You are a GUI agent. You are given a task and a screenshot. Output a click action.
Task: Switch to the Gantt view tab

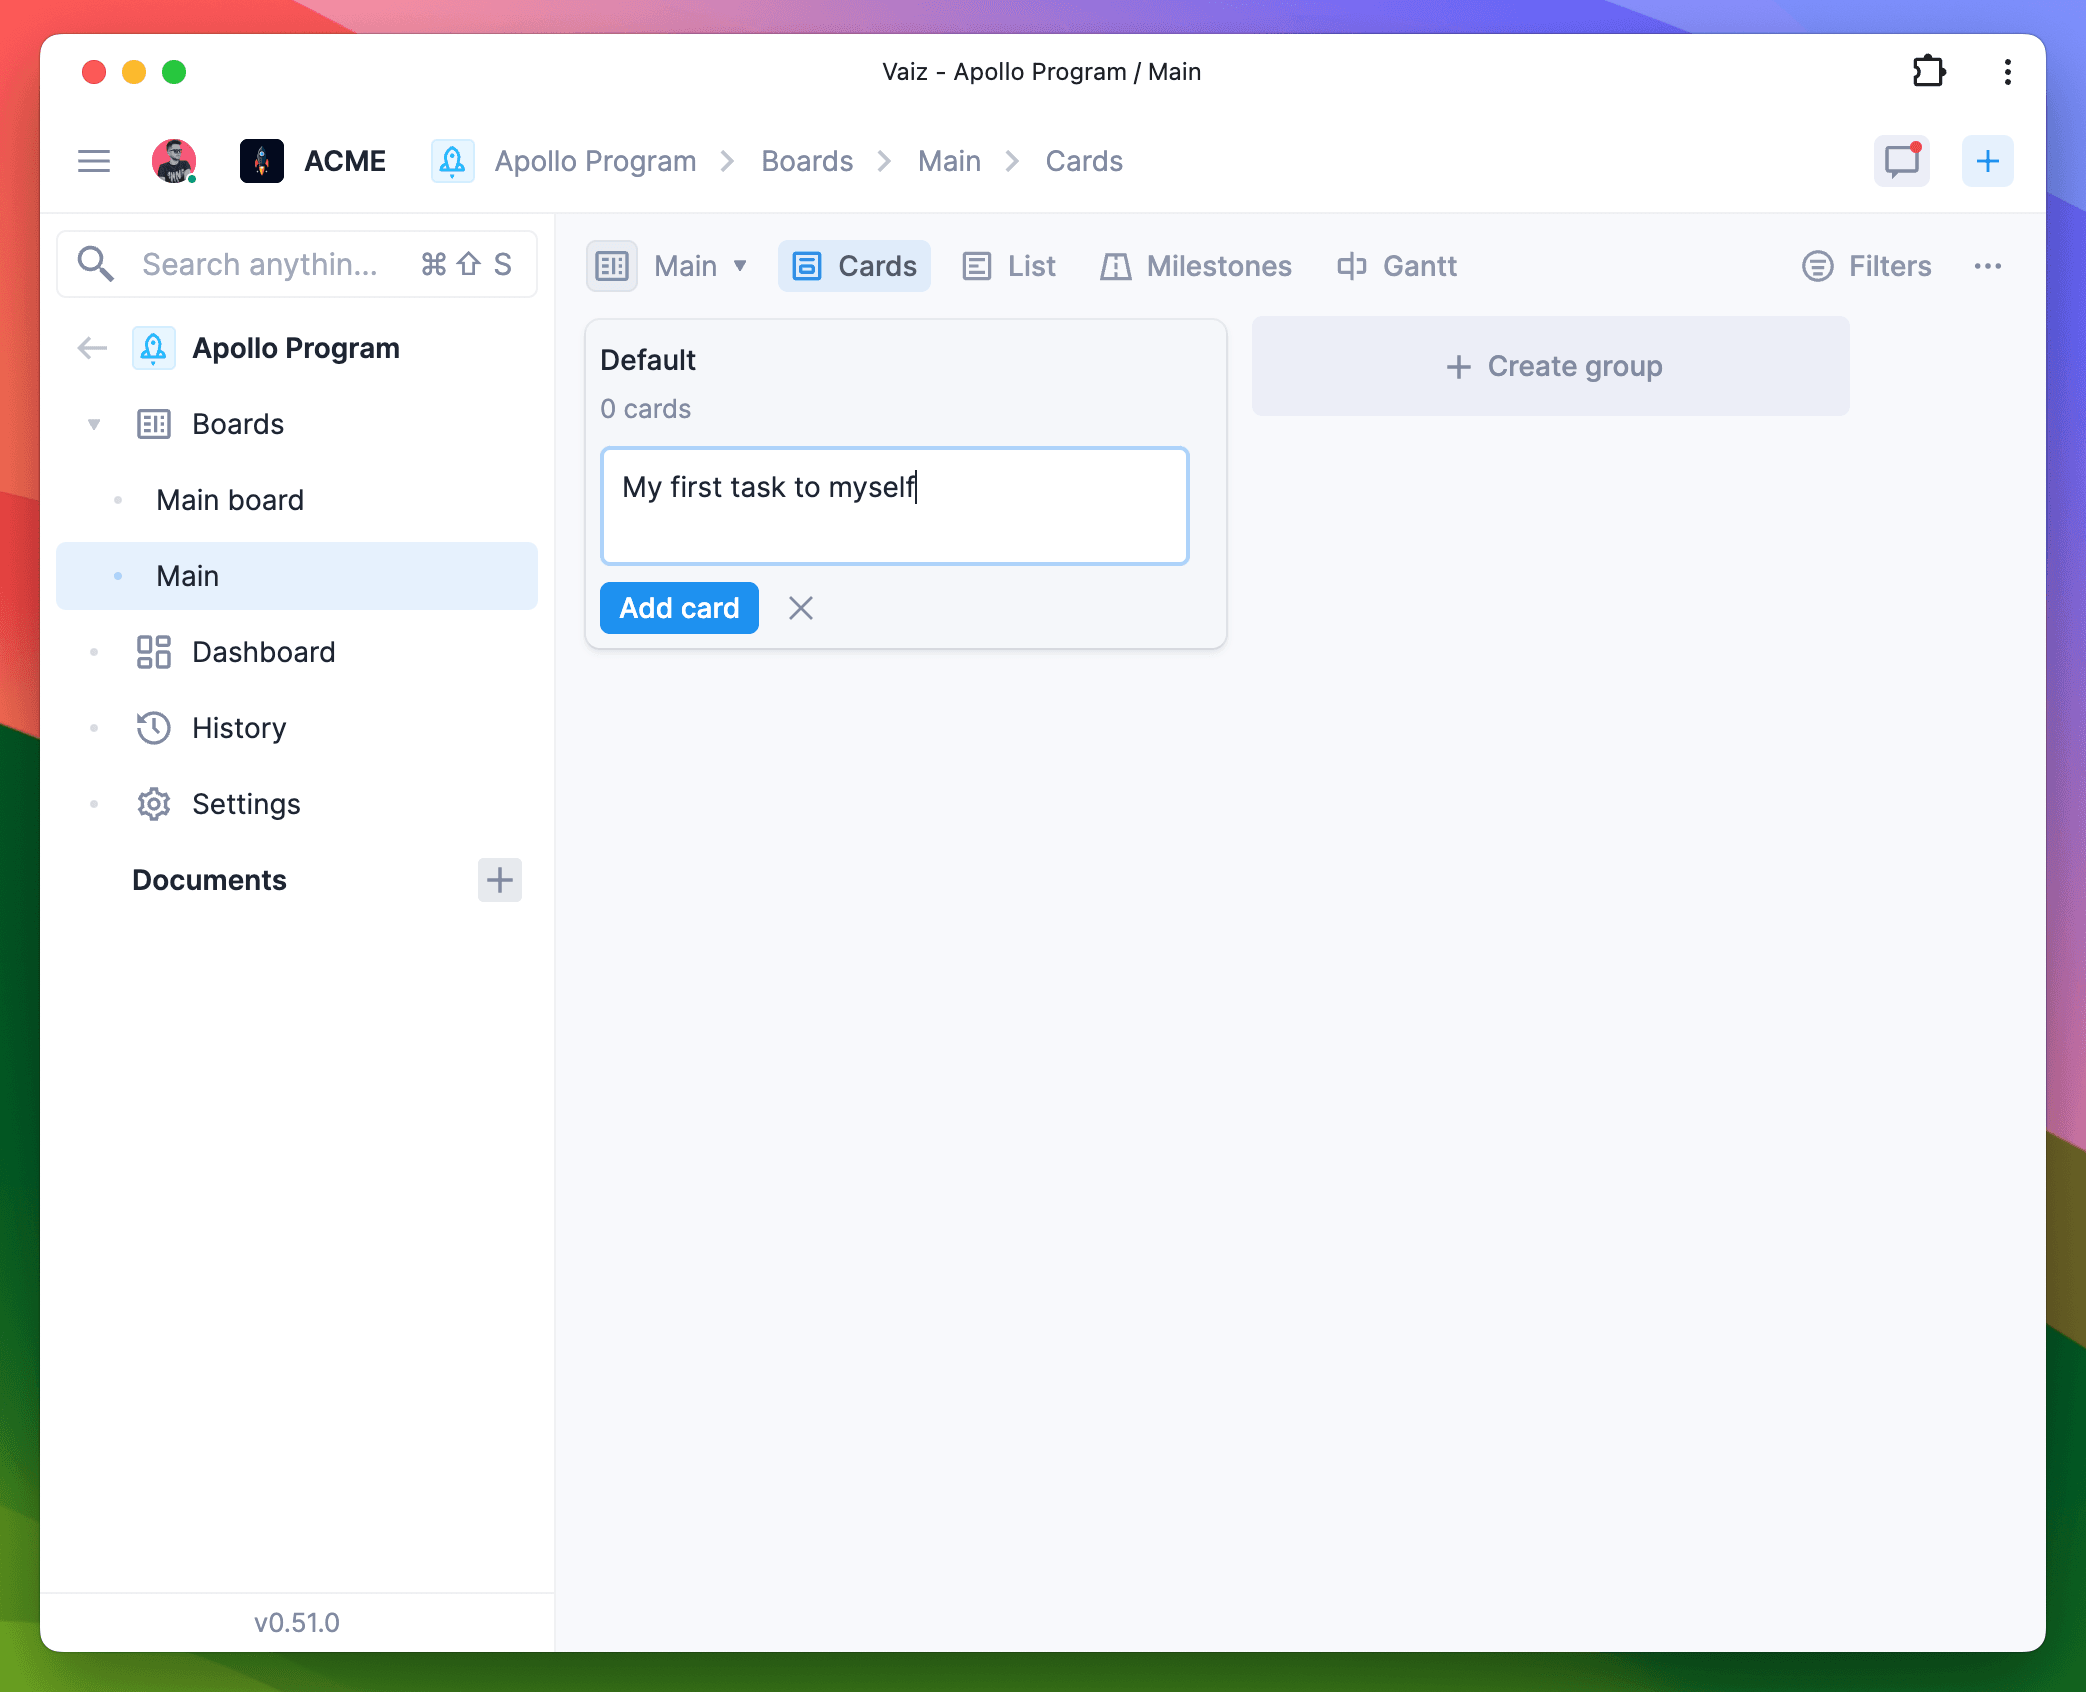pos(1396,265)
